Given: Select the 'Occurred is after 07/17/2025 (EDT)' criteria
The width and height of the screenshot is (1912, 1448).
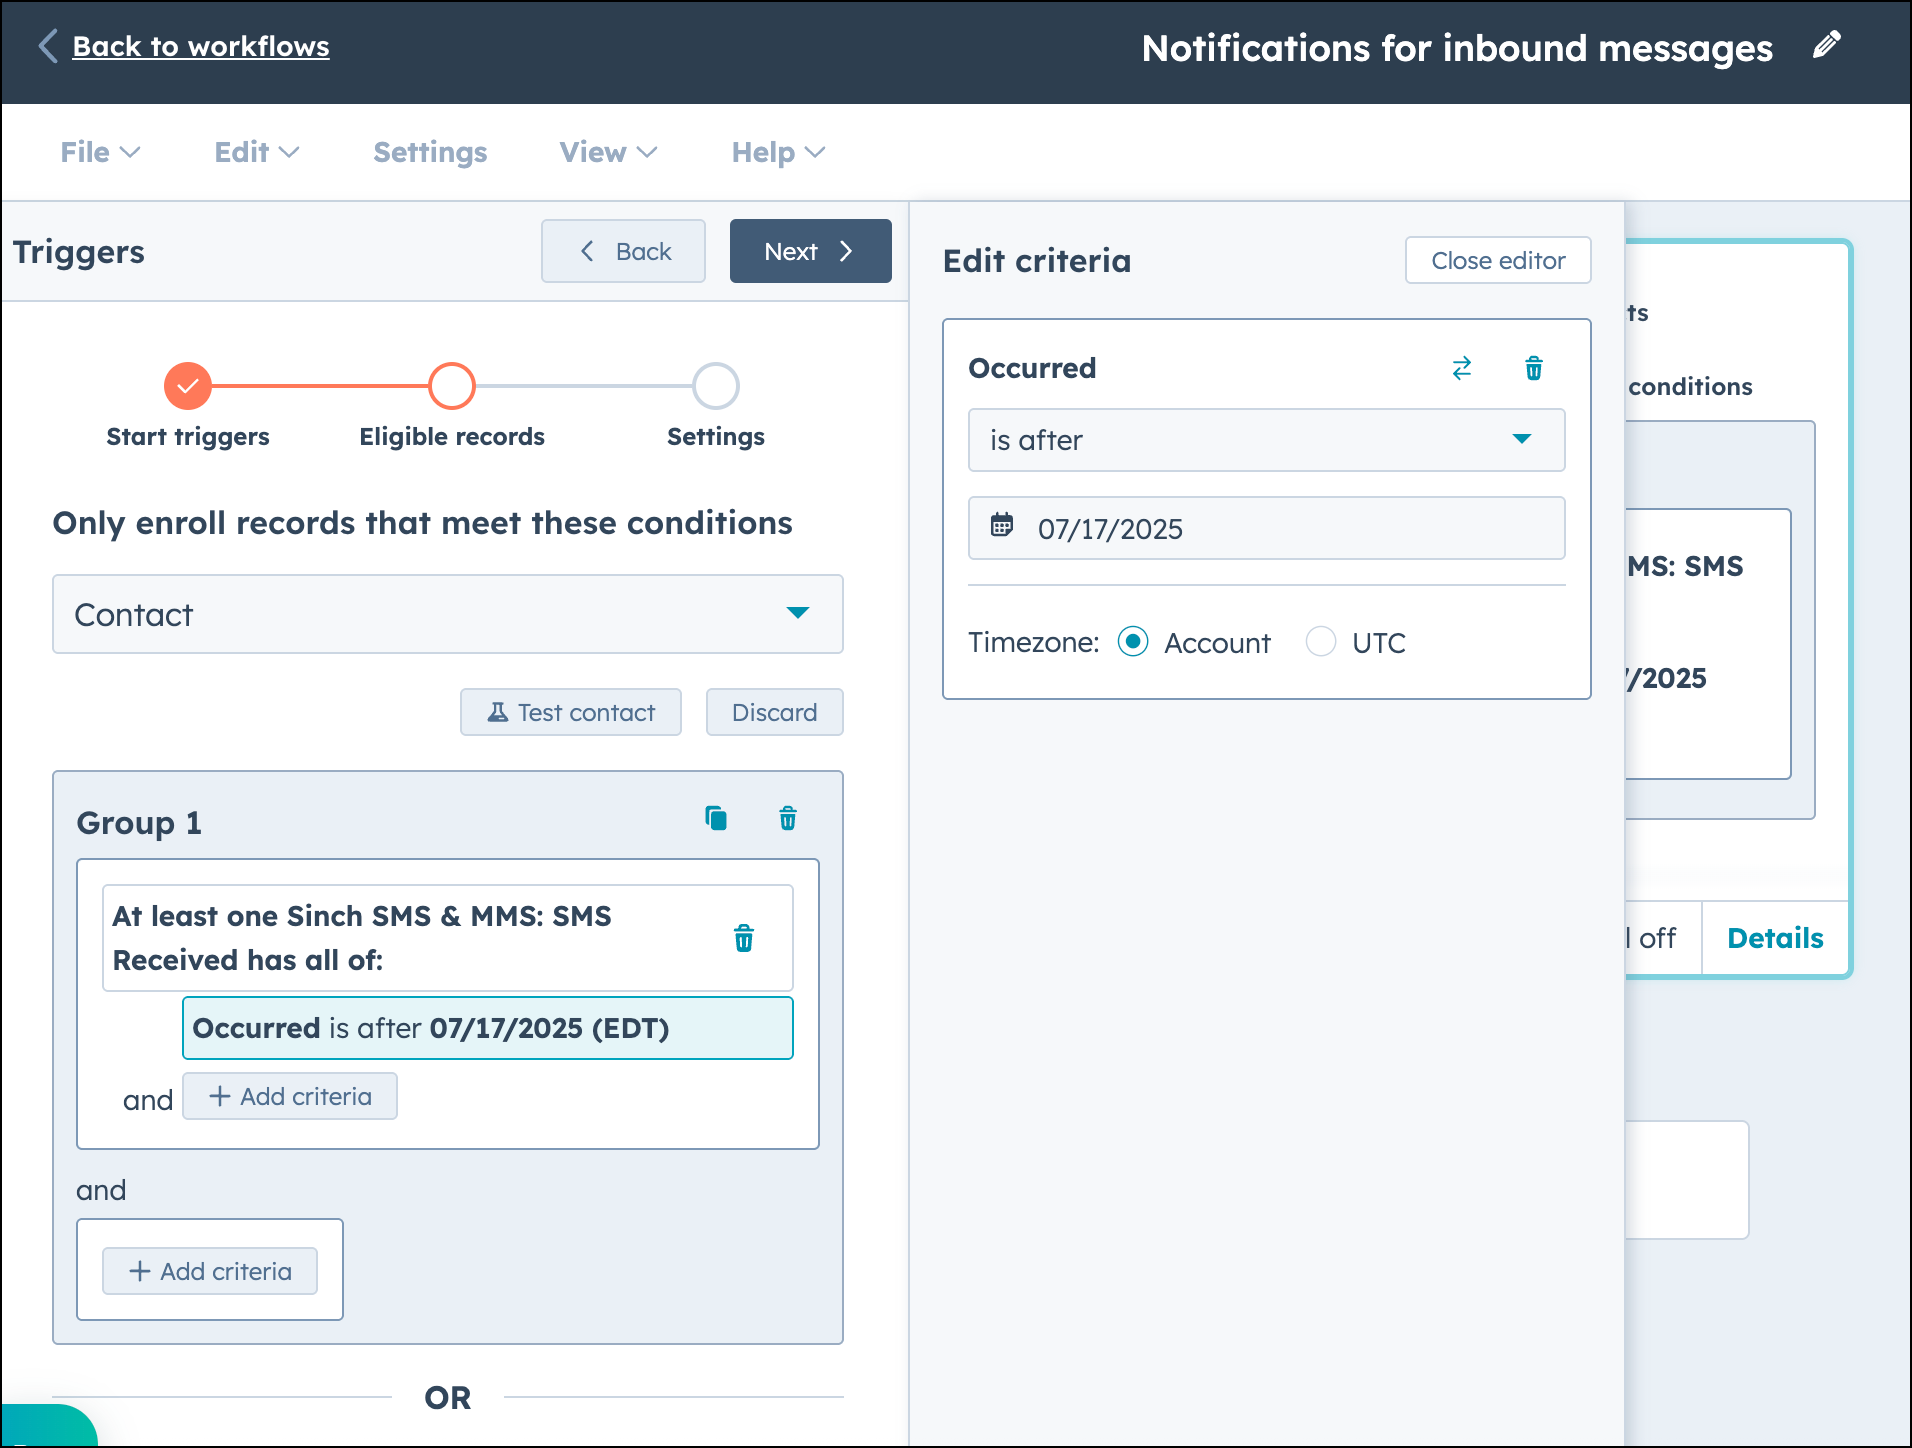Looking at the screenshot, I should [x=488, y=1028].
